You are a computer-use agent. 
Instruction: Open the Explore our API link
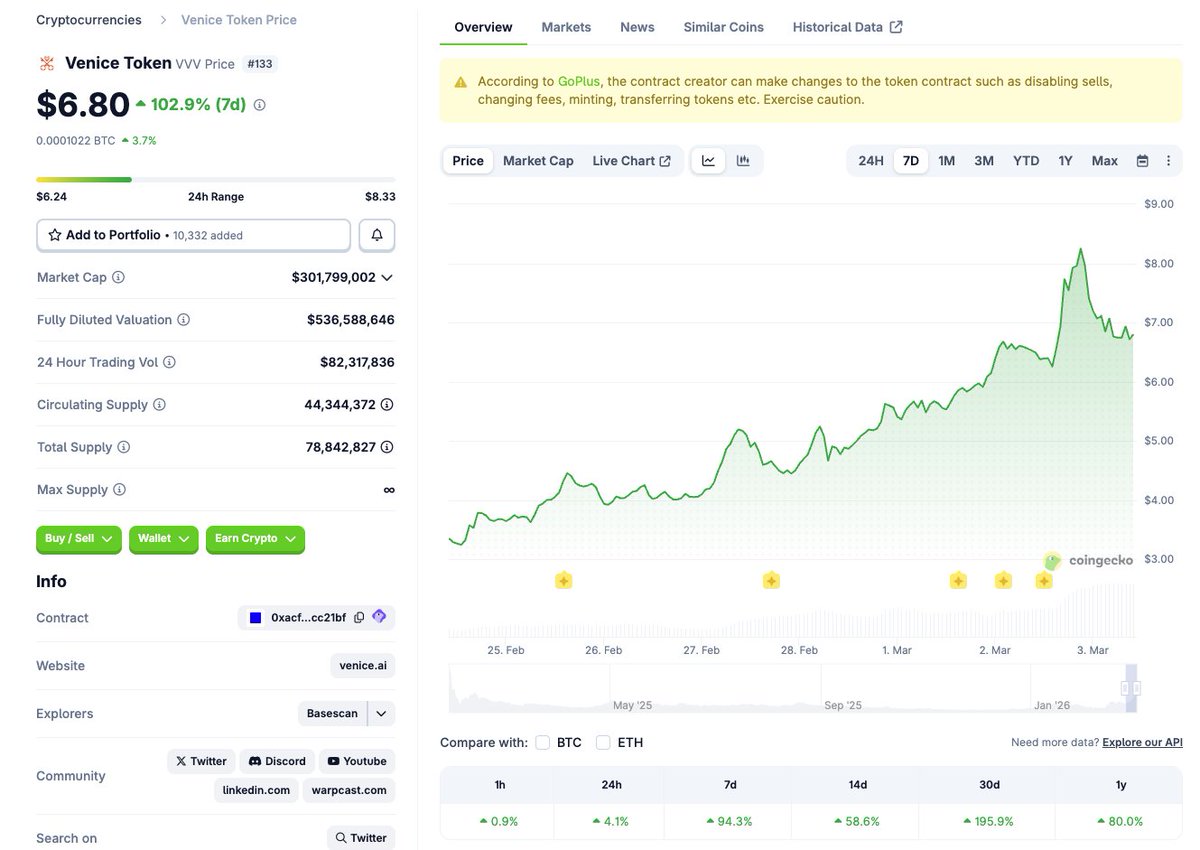(1142, 742)
